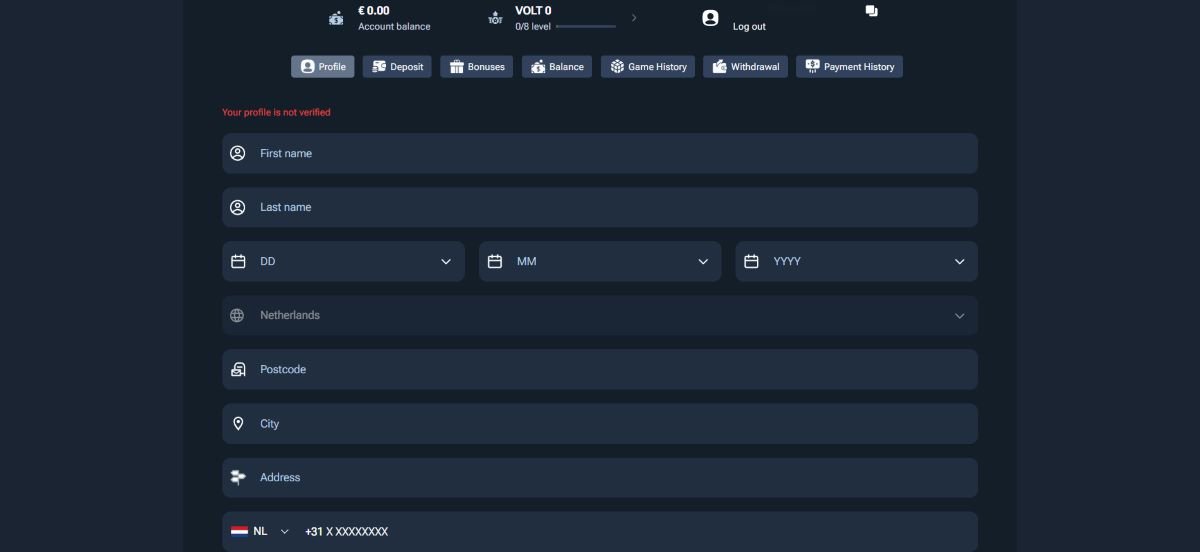The width and height of the screenshot is (1200, 552).
Task: Click the VOLT 0 level label
Action: 533,11
